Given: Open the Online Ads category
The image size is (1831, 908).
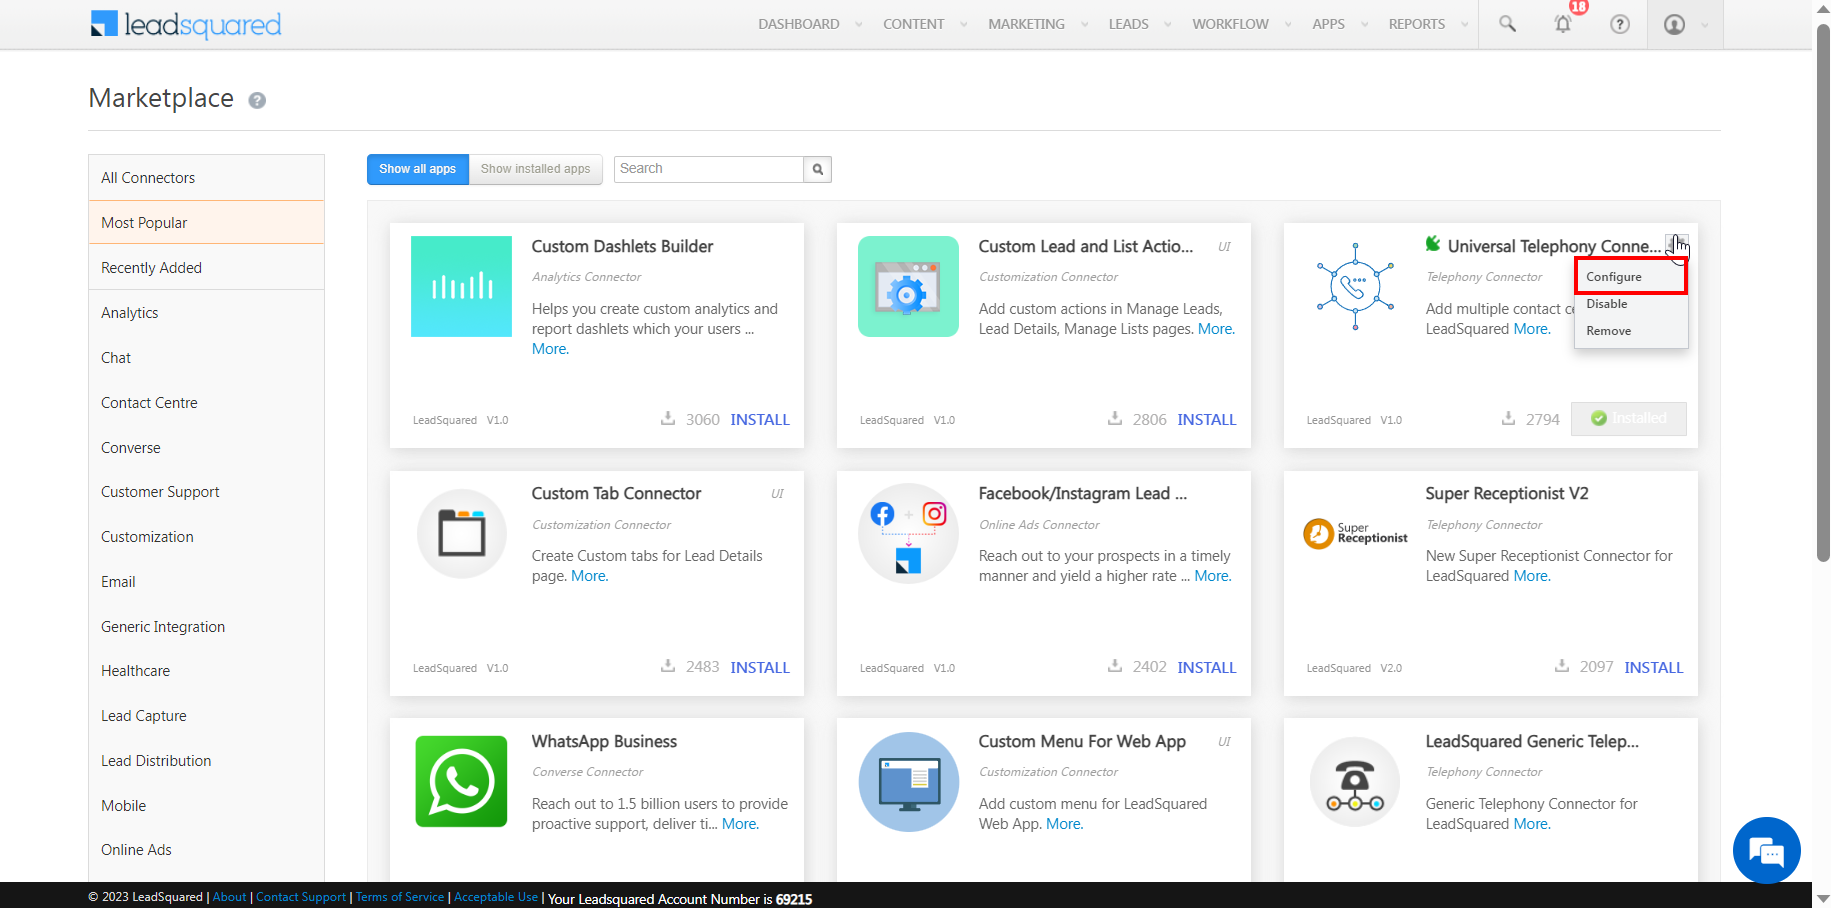Looking at the screenshot, I should 206,850.
